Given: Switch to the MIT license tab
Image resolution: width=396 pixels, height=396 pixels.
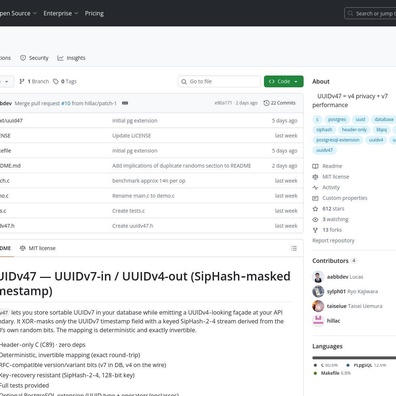Looking at the screenshot, I should pos(38,248).
